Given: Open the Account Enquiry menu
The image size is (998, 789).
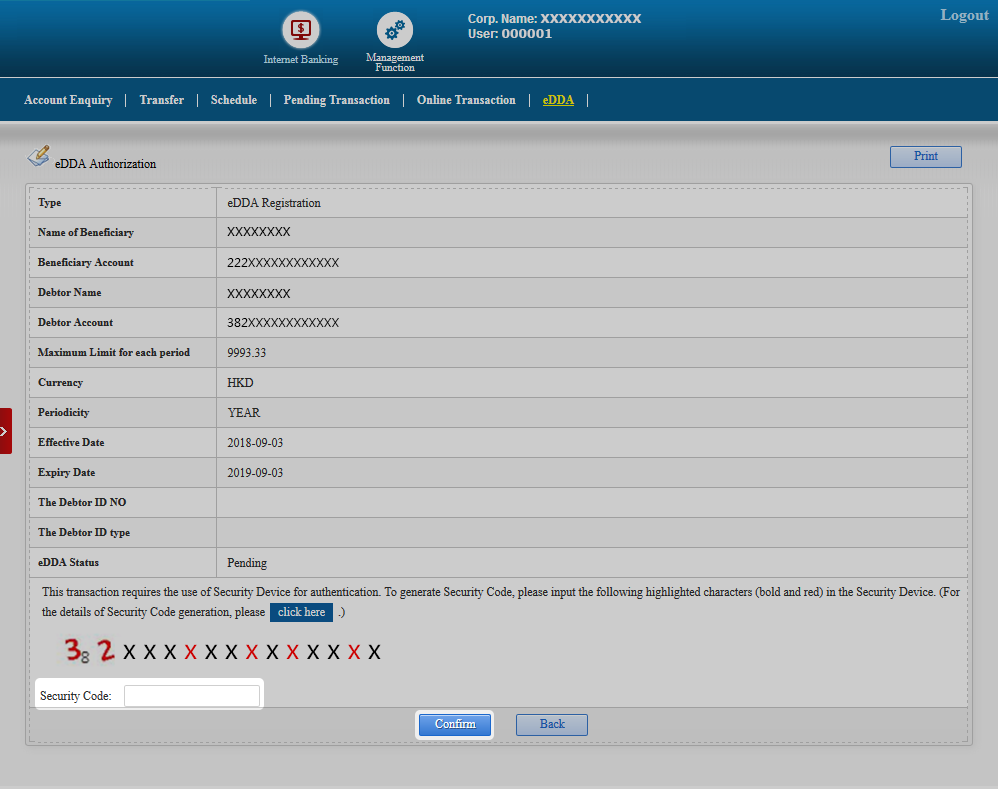Looking at the screenshot, I should point(68,100).
